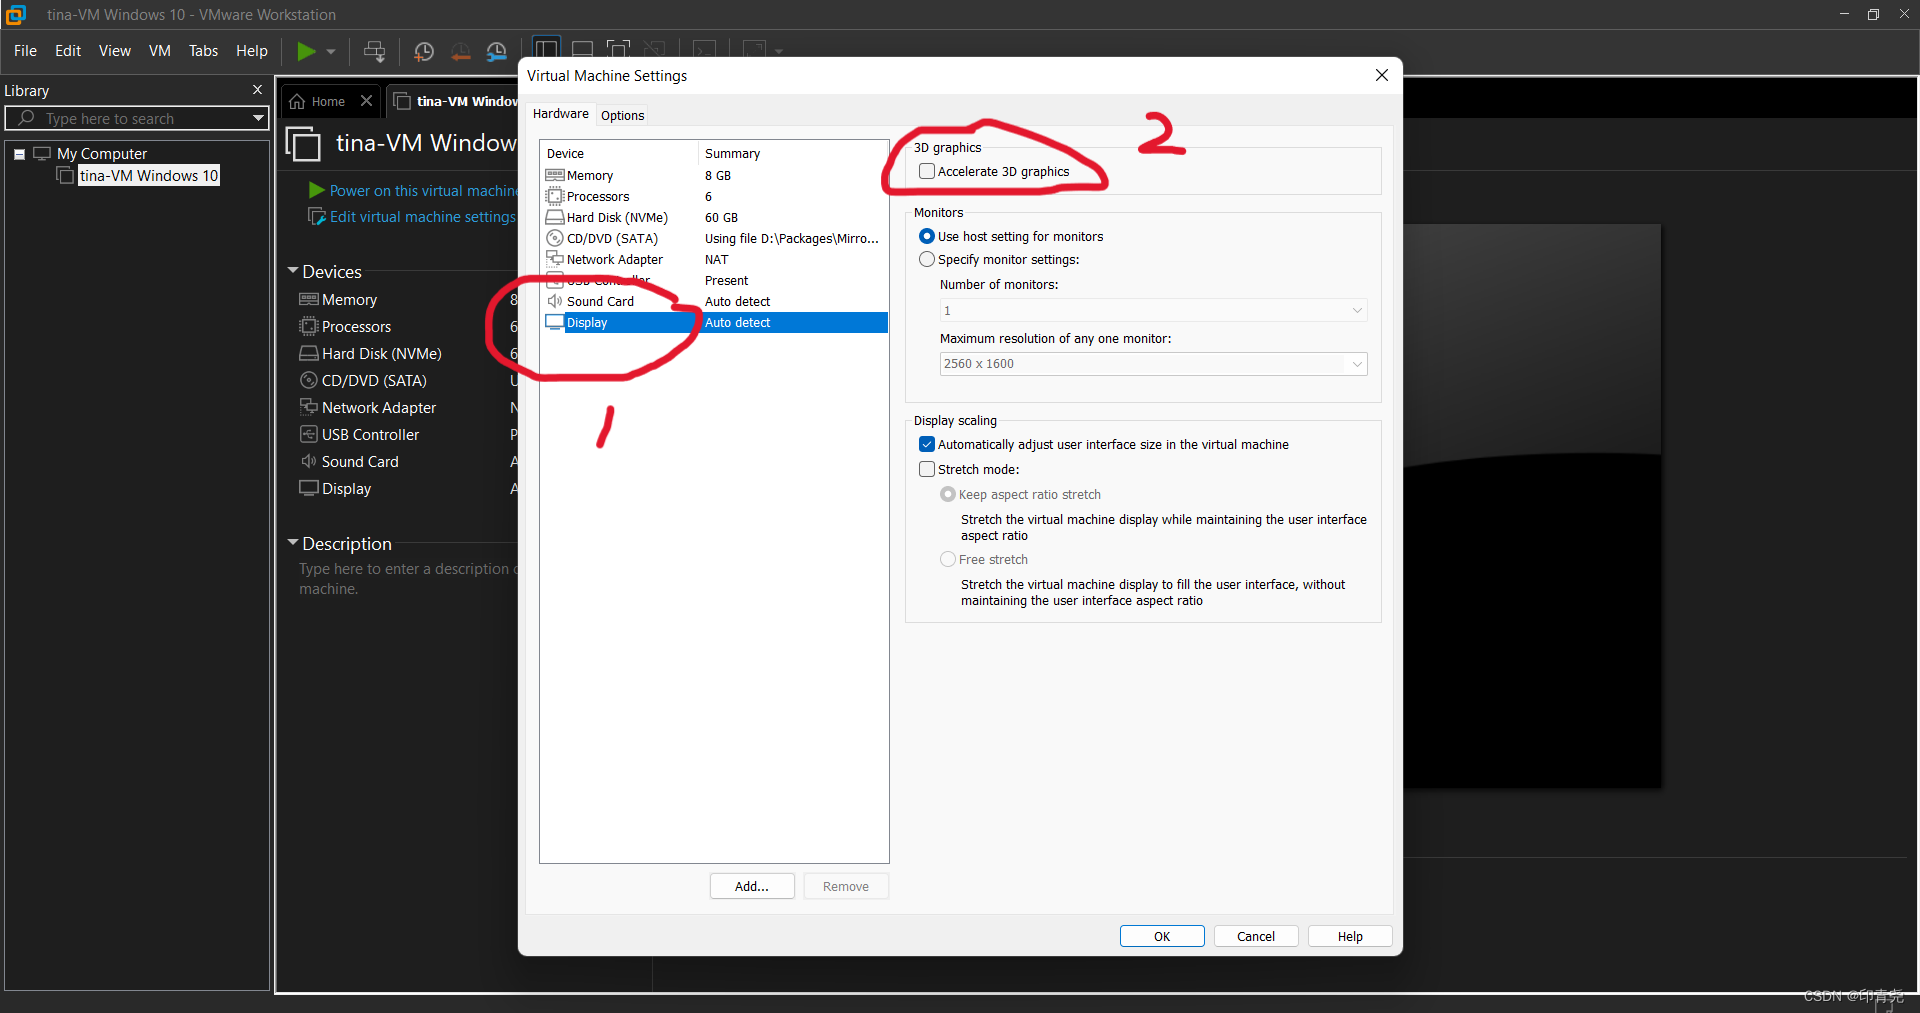Enable Accelerate 3D graphics checkbox
Viewport: 1920px width, 1013px height.
click(x=927, y=172)
